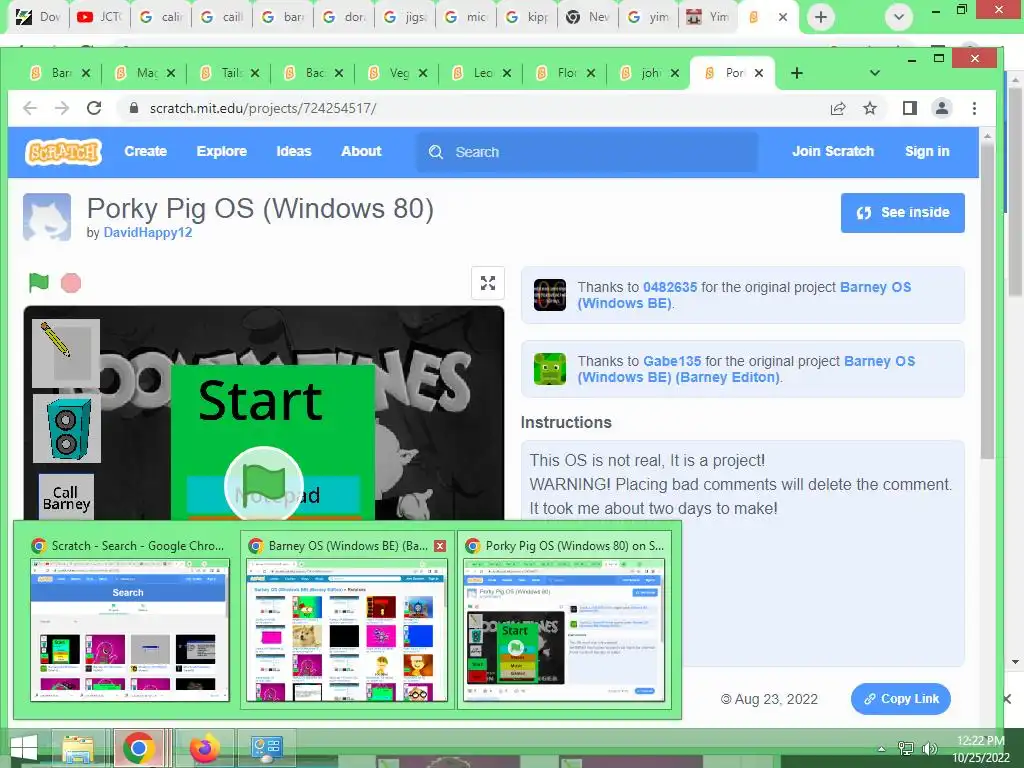Go back in the front Chrome window
The width and height of the screenshot is (1024, 768).
click(30, 108)
